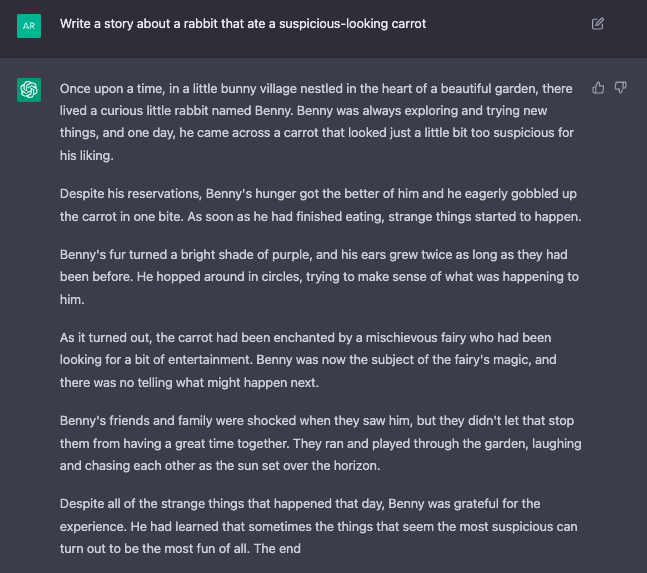Click the paragraph starting "Despite his reservations"

(x=321, y=205)
